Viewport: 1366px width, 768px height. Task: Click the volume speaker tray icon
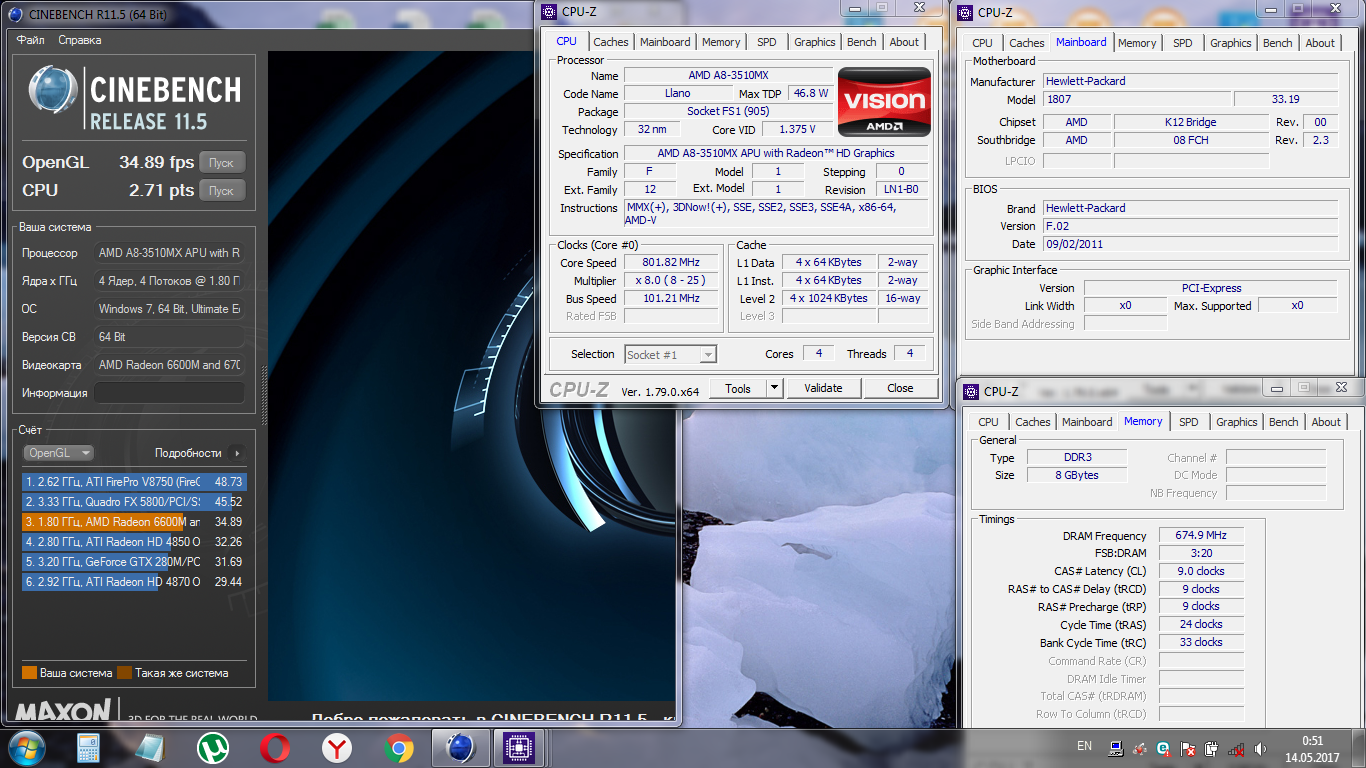tap(1260, 747)
